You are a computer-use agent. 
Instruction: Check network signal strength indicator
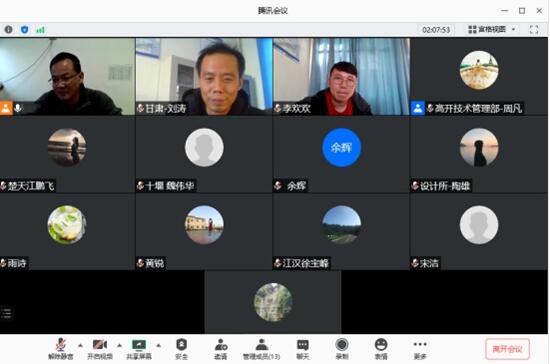[x=40, y=29]
